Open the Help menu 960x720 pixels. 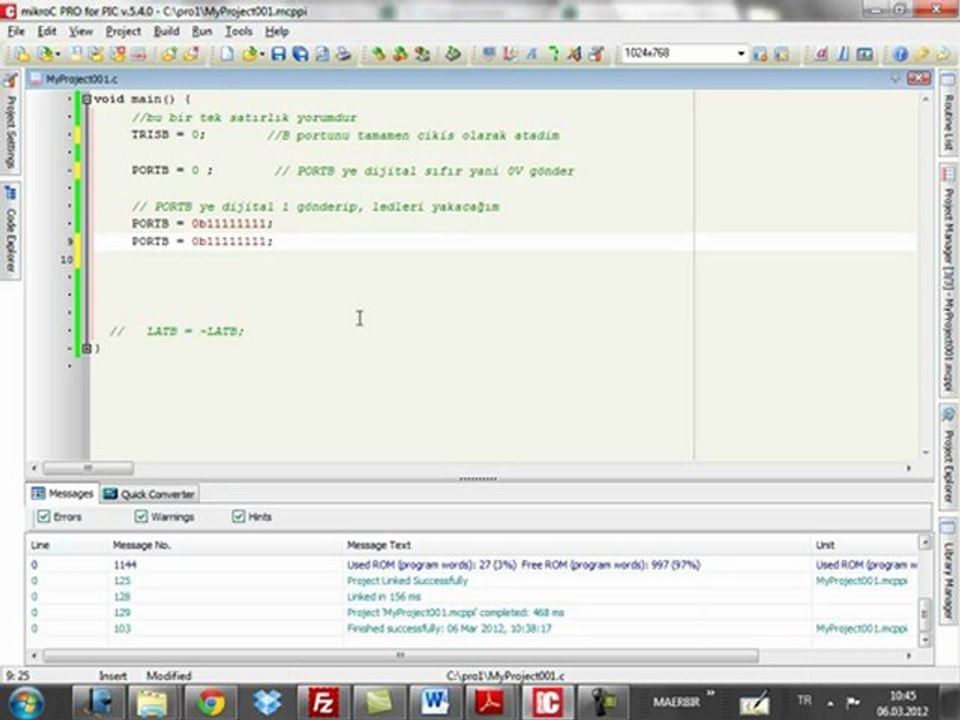click(277, 31)
